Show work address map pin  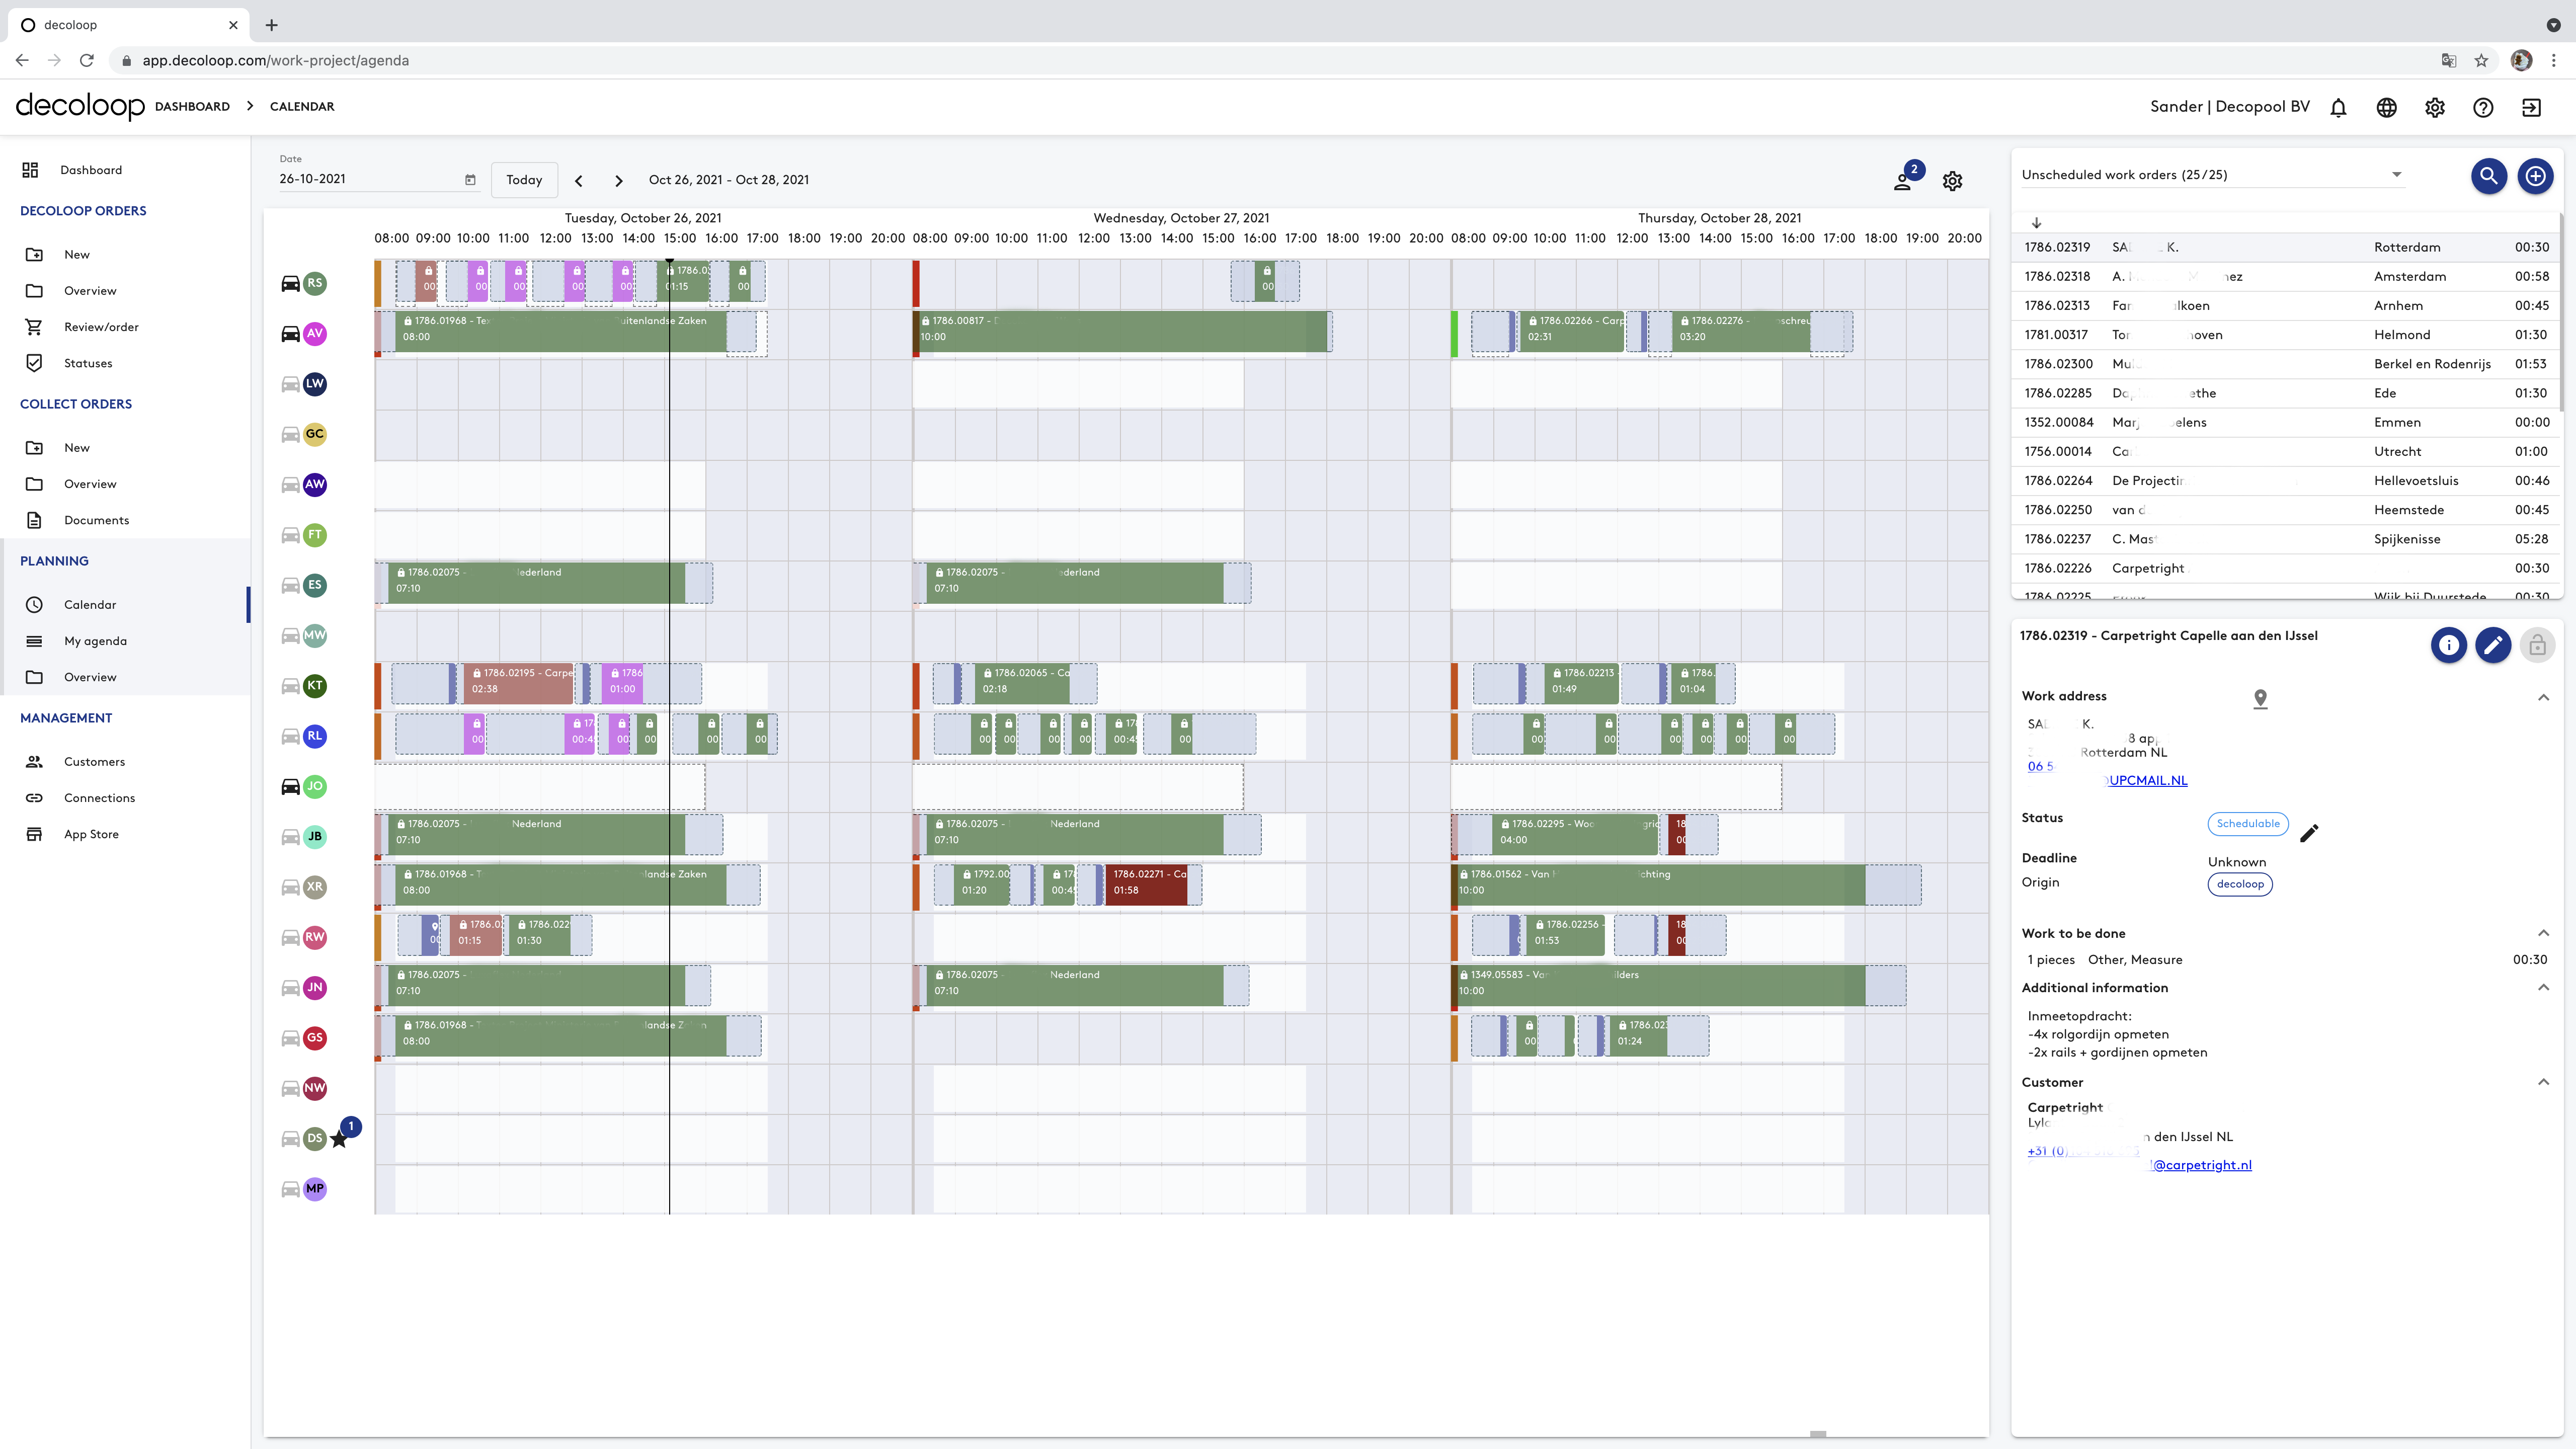tap(2260, 699)
